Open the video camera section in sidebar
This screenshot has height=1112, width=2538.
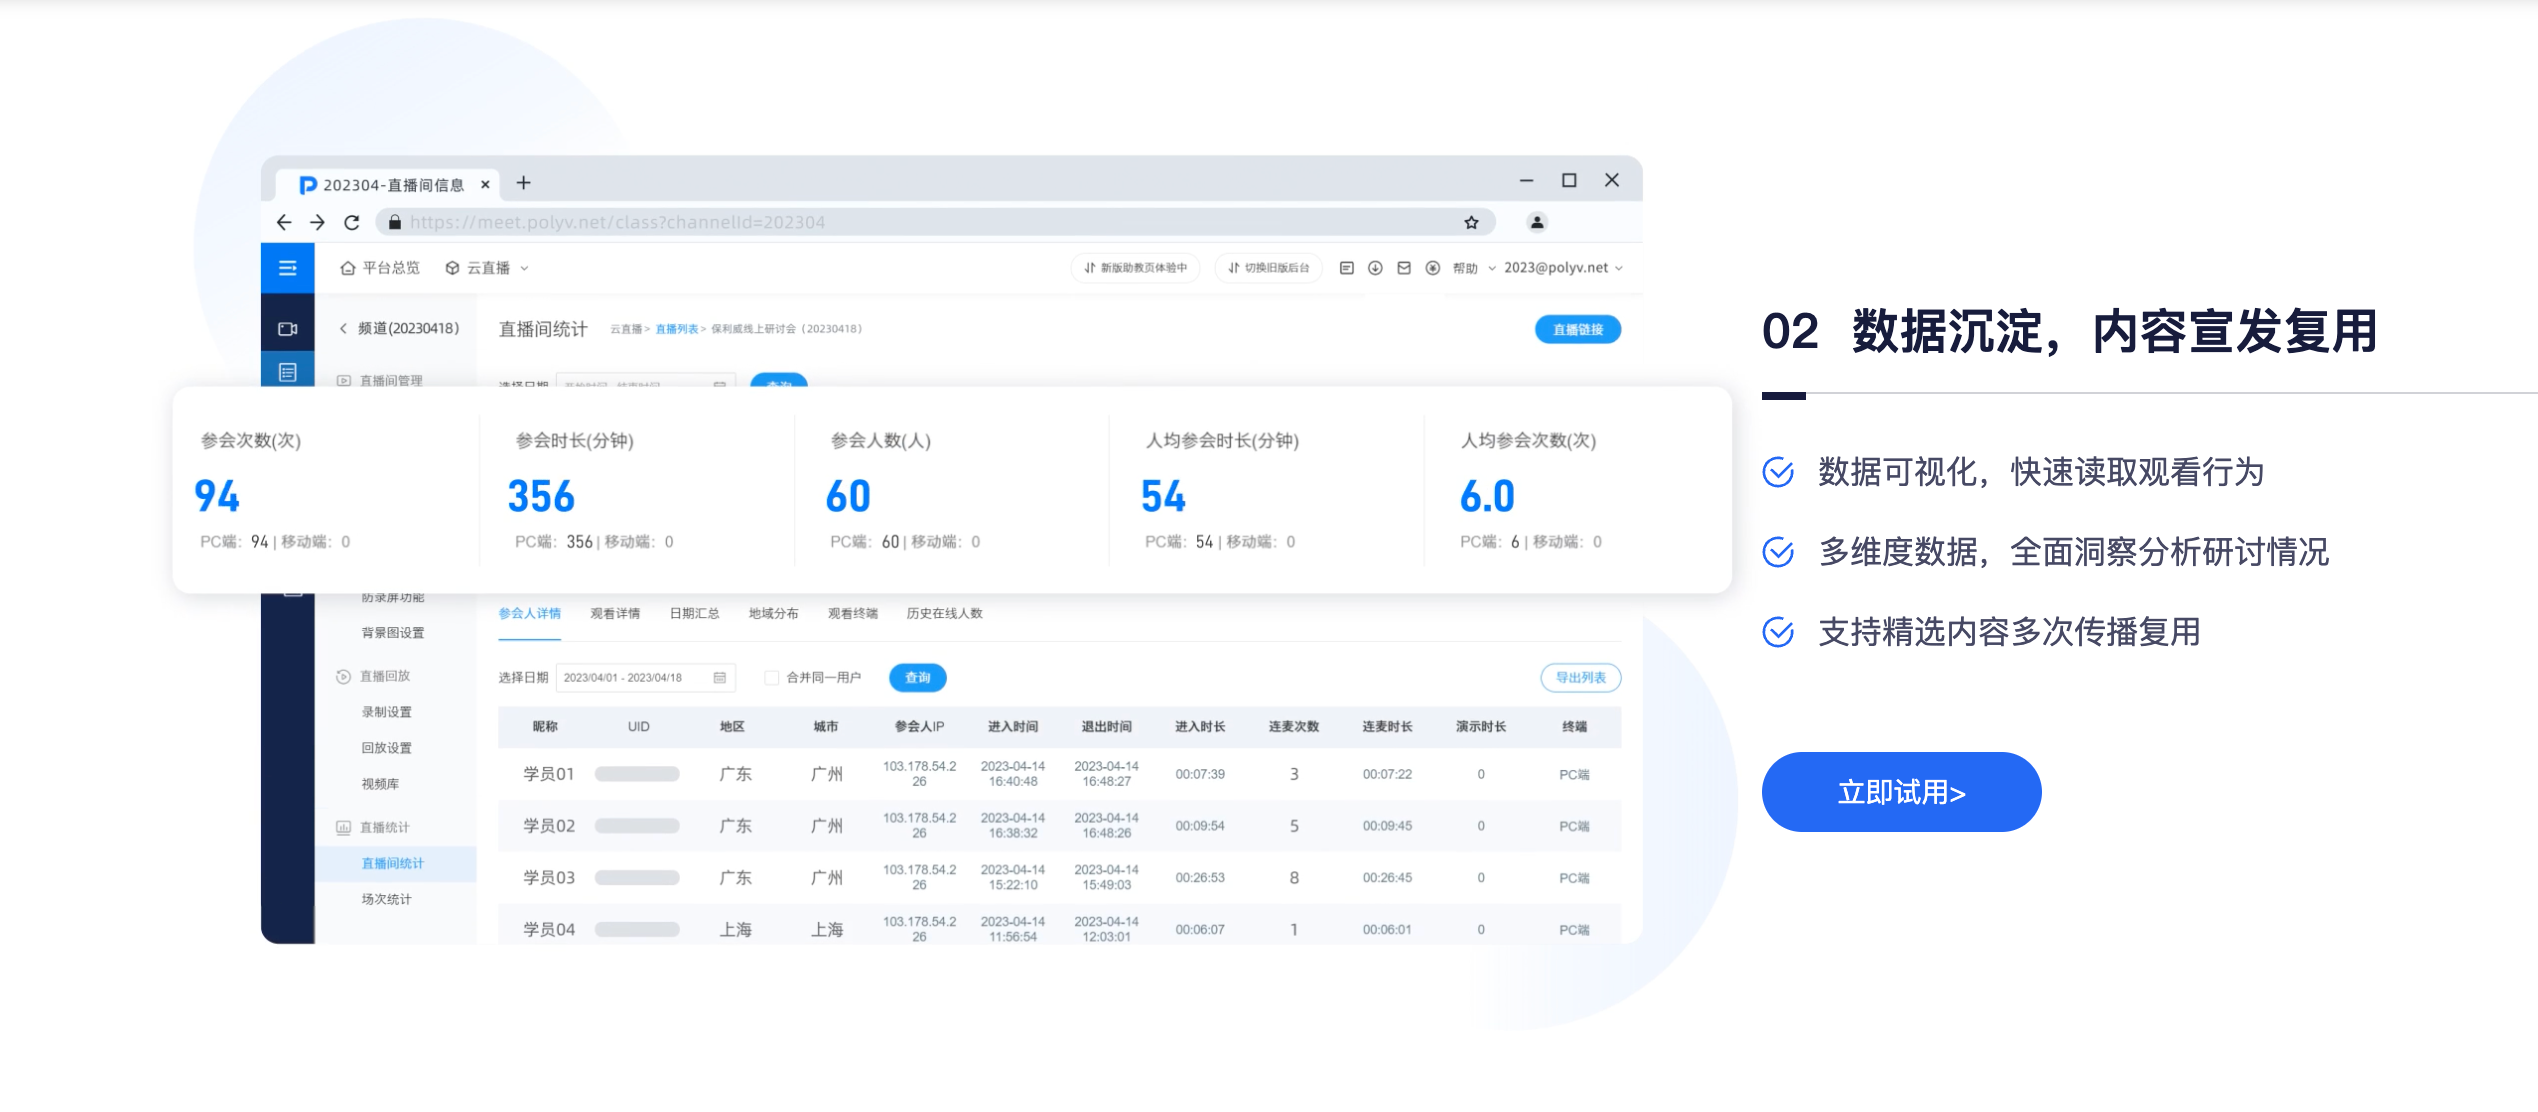coord(288,329)
